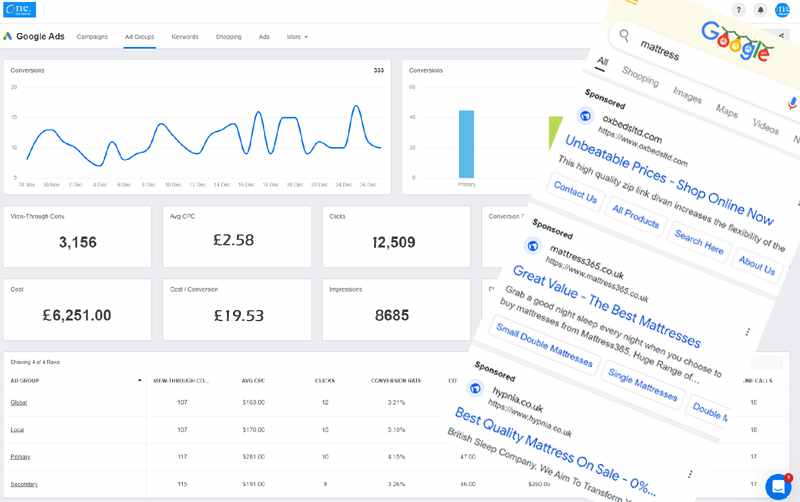The image size is (800, 502).
Task: Open the Primary ad group link
Action: pyautogui.click(x=20, y=457)
